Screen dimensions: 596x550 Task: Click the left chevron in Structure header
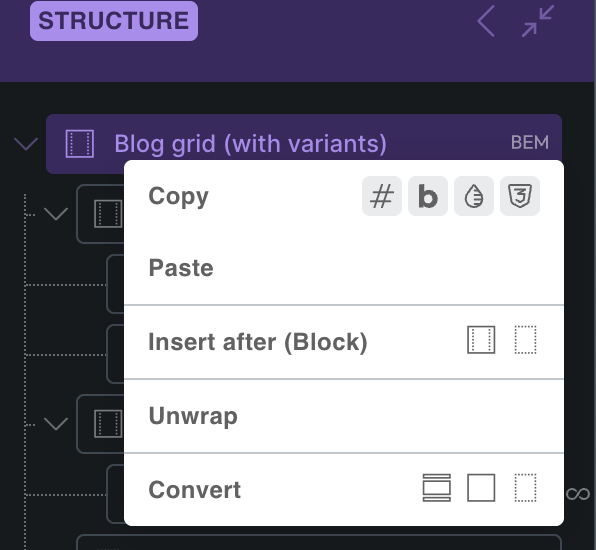point(486,21)
